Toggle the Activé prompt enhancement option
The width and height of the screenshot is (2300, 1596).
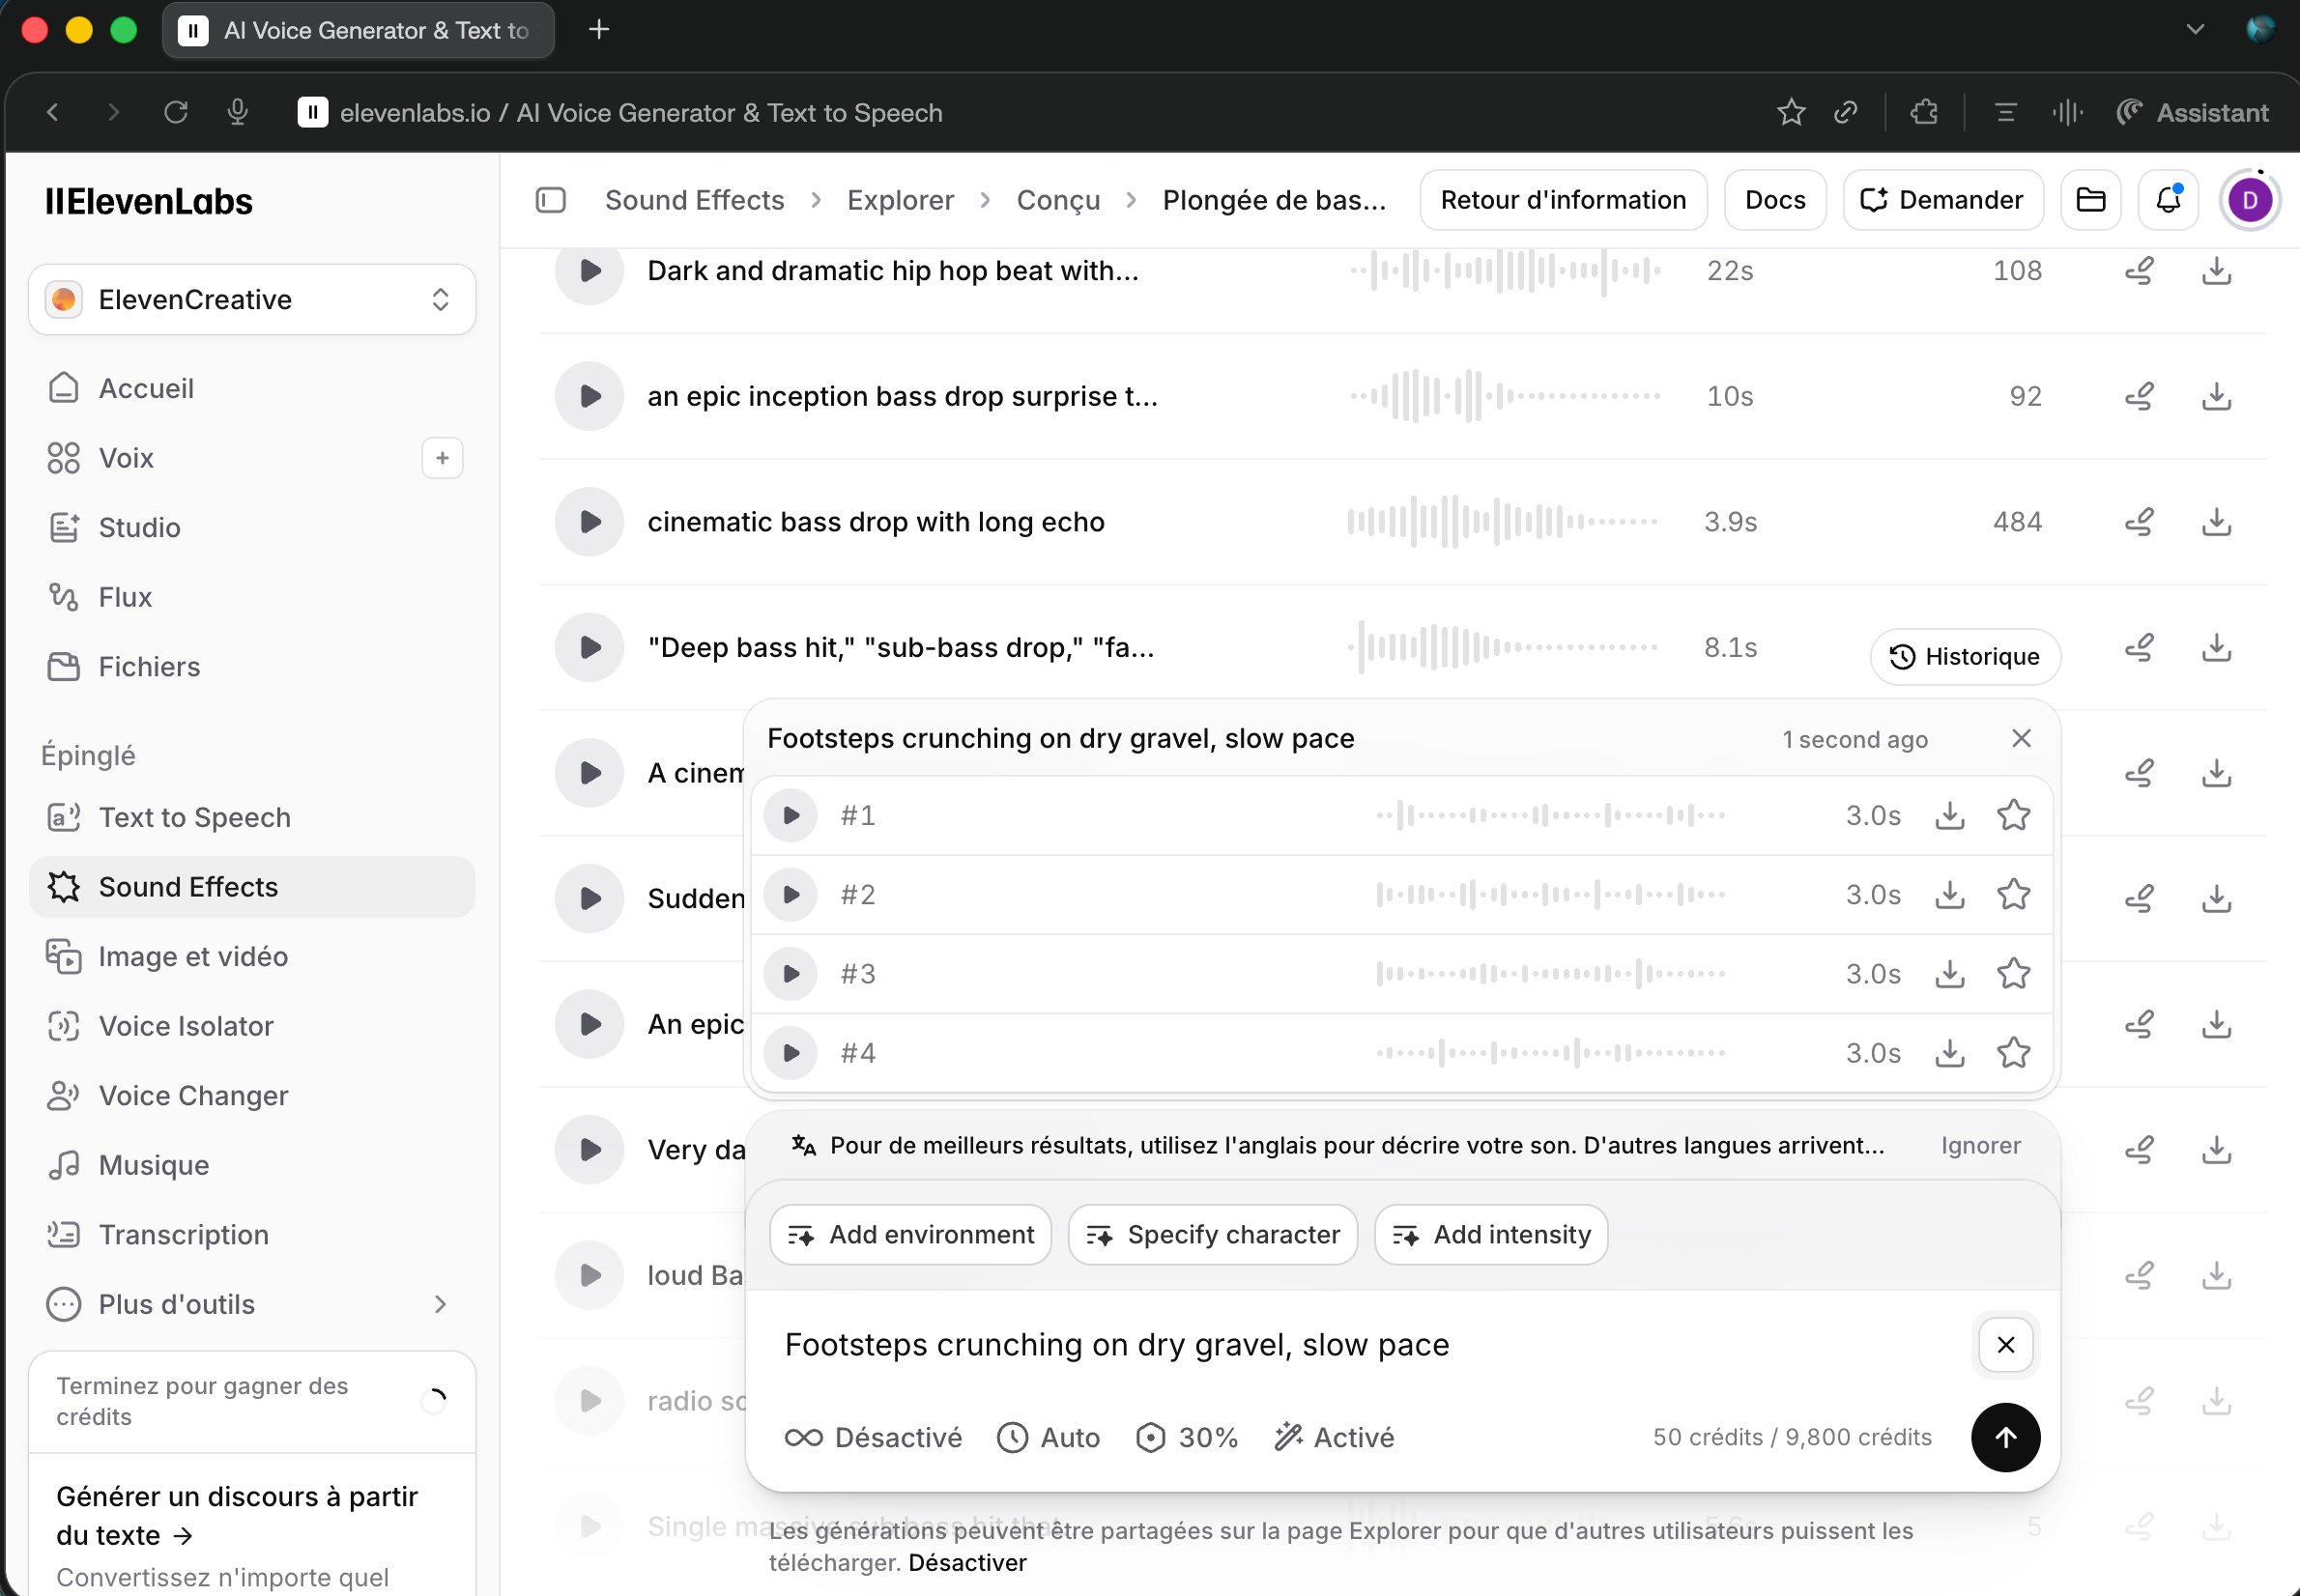[x=1334, y=1437]
